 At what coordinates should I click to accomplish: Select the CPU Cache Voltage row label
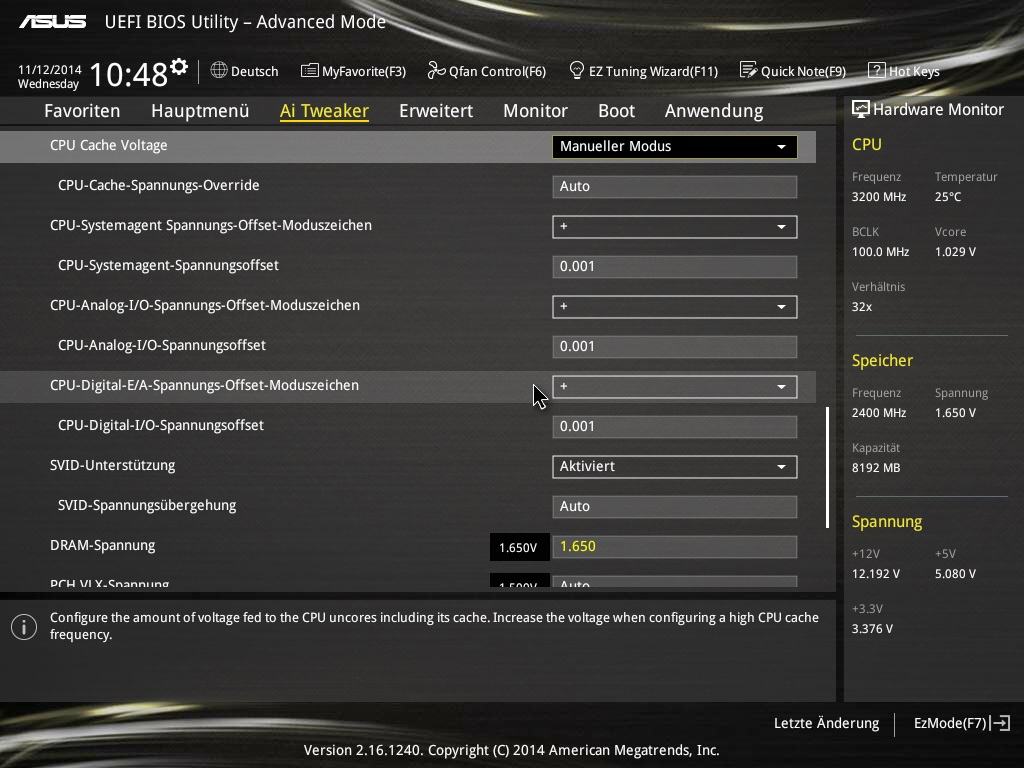coord(108,145)
